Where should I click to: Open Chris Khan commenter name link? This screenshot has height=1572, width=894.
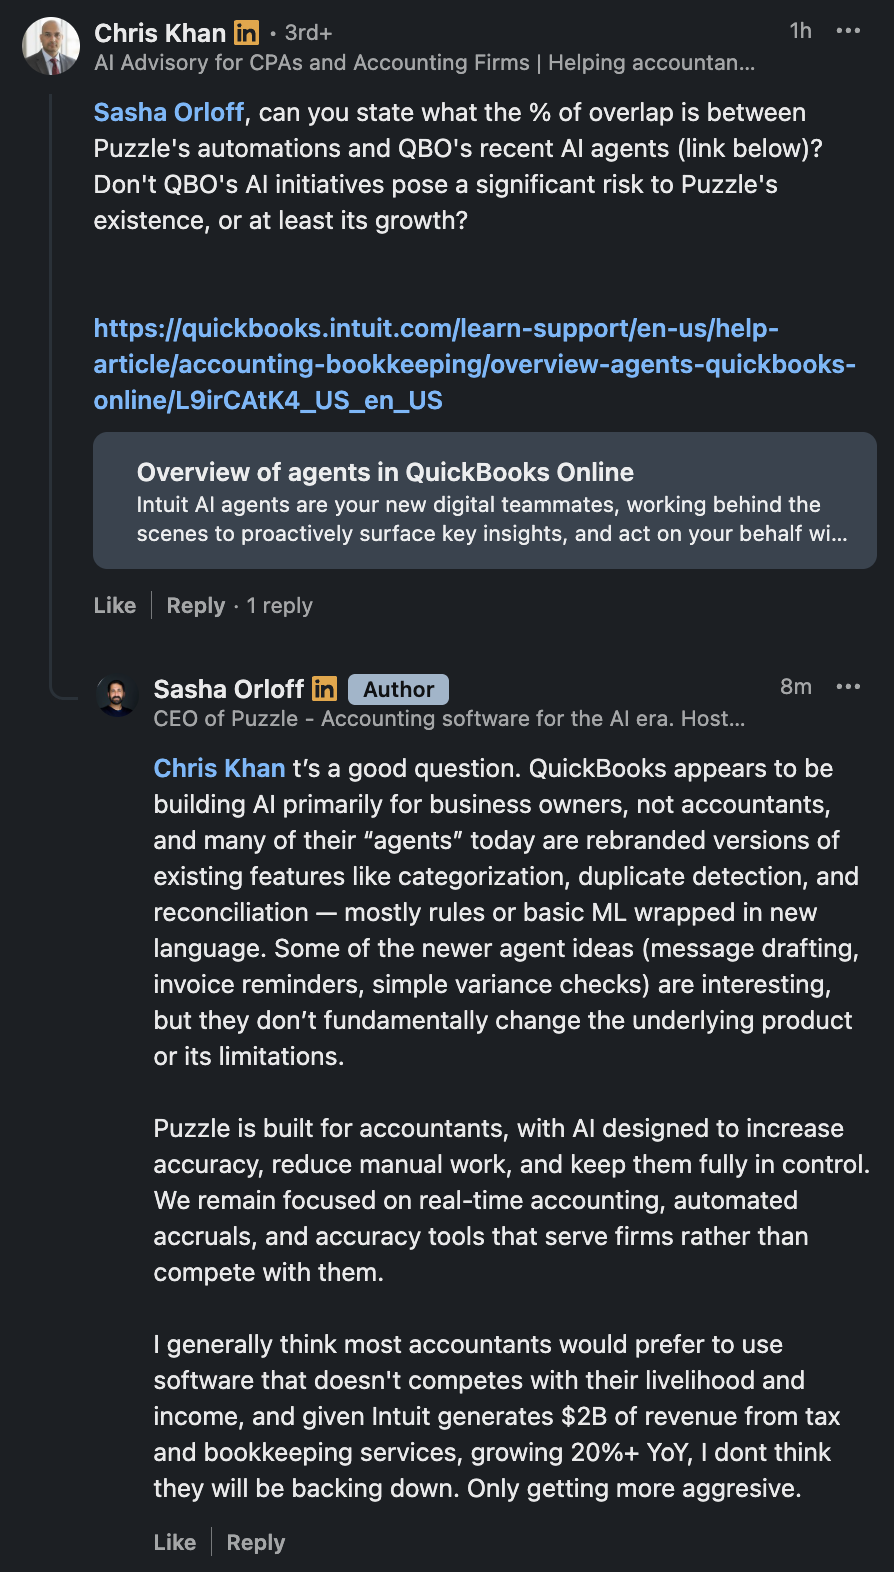click(x=160, y=33)
